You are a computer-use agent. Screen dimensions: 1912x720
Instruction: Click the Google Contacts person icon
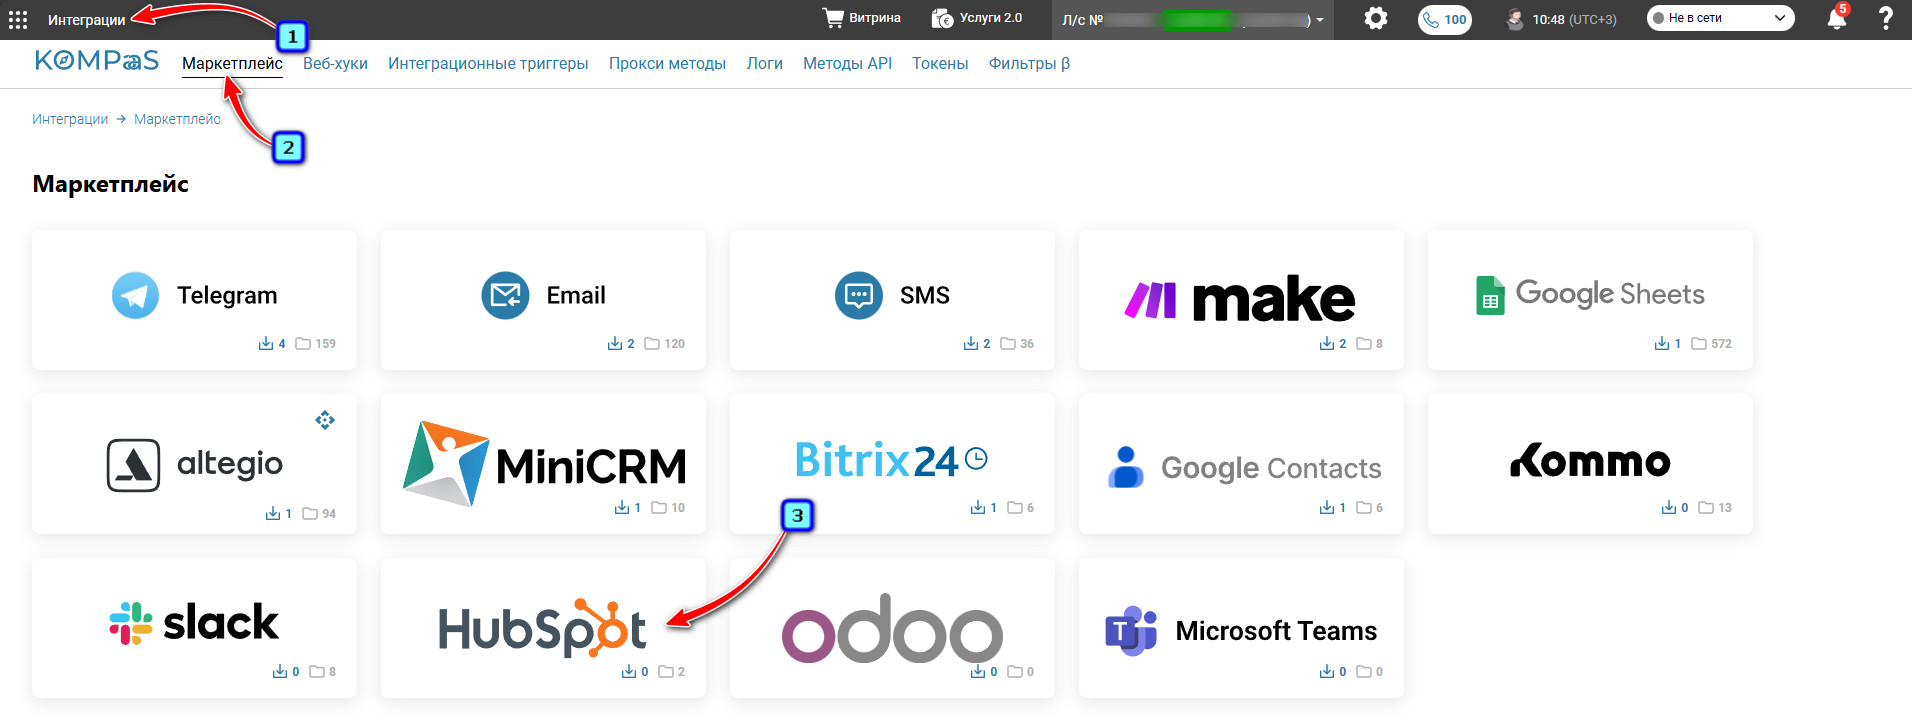1126,467
